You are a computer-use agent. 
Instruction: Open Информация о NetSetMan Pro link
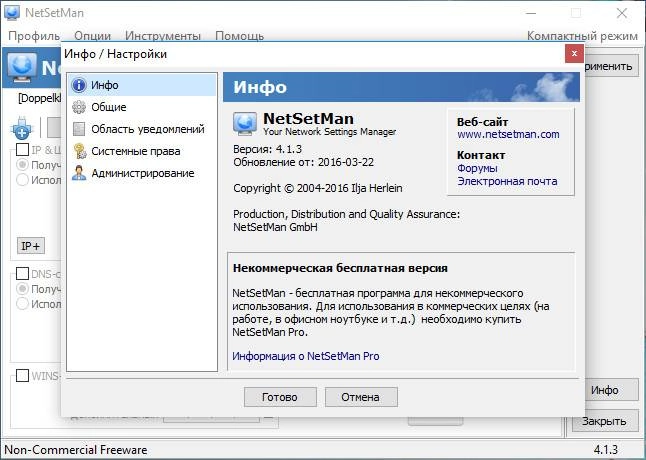tap(306, 356)
